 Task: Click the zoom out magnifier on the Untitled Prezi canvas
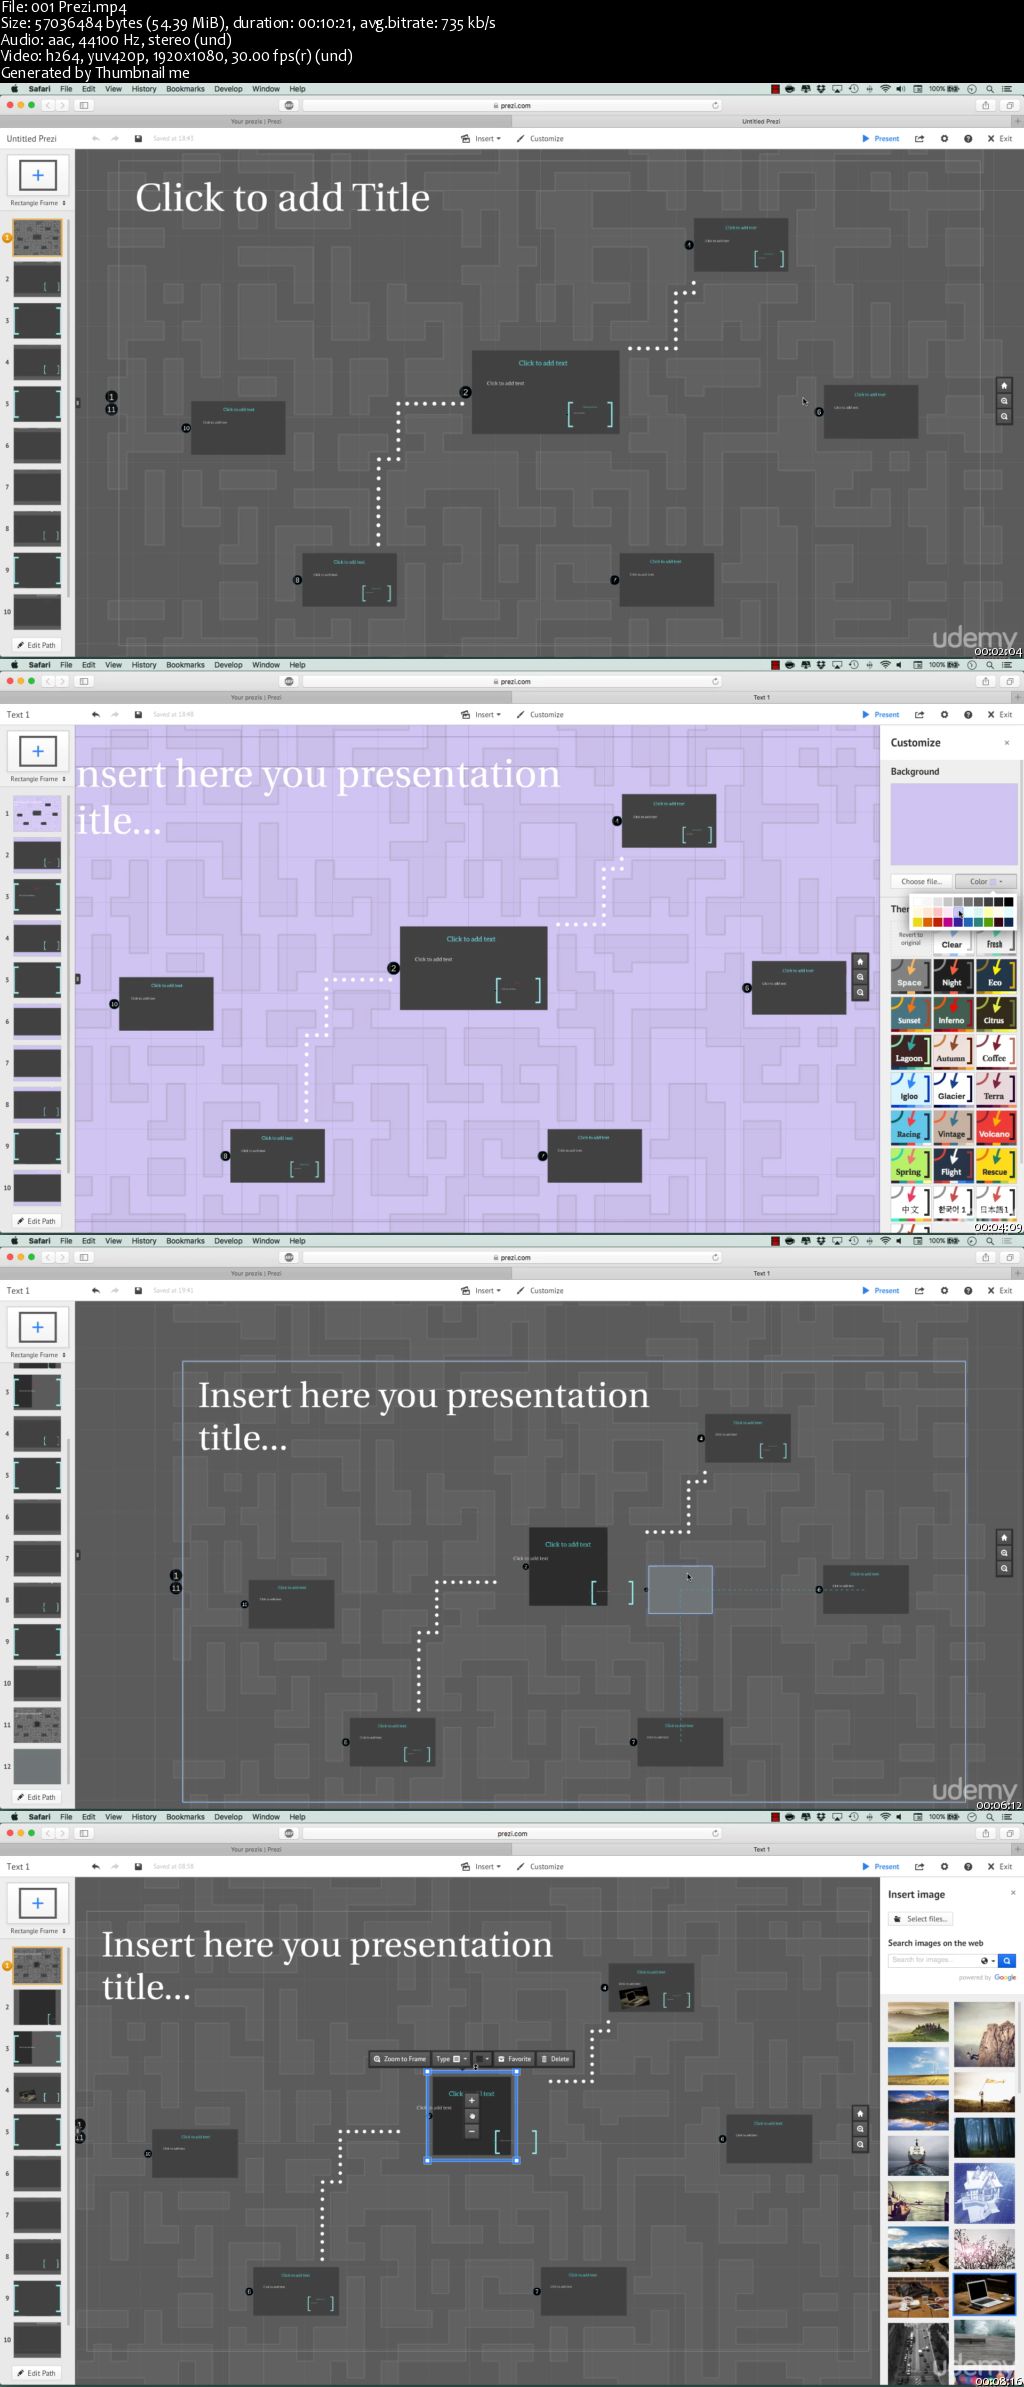point(1005,416)
